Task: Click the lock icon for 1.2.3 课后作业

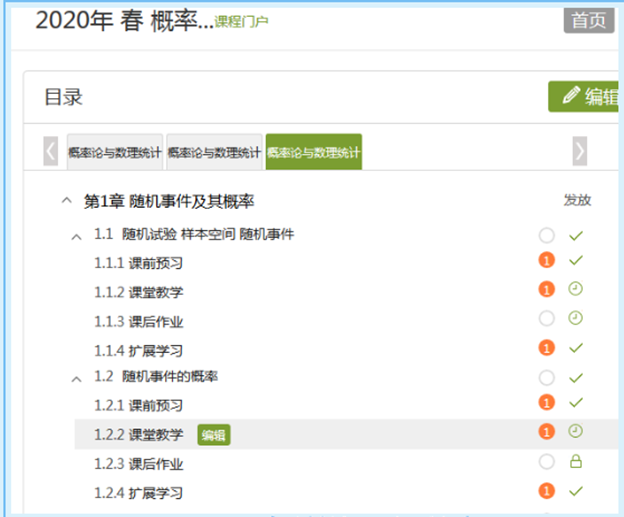Action: 575,462
